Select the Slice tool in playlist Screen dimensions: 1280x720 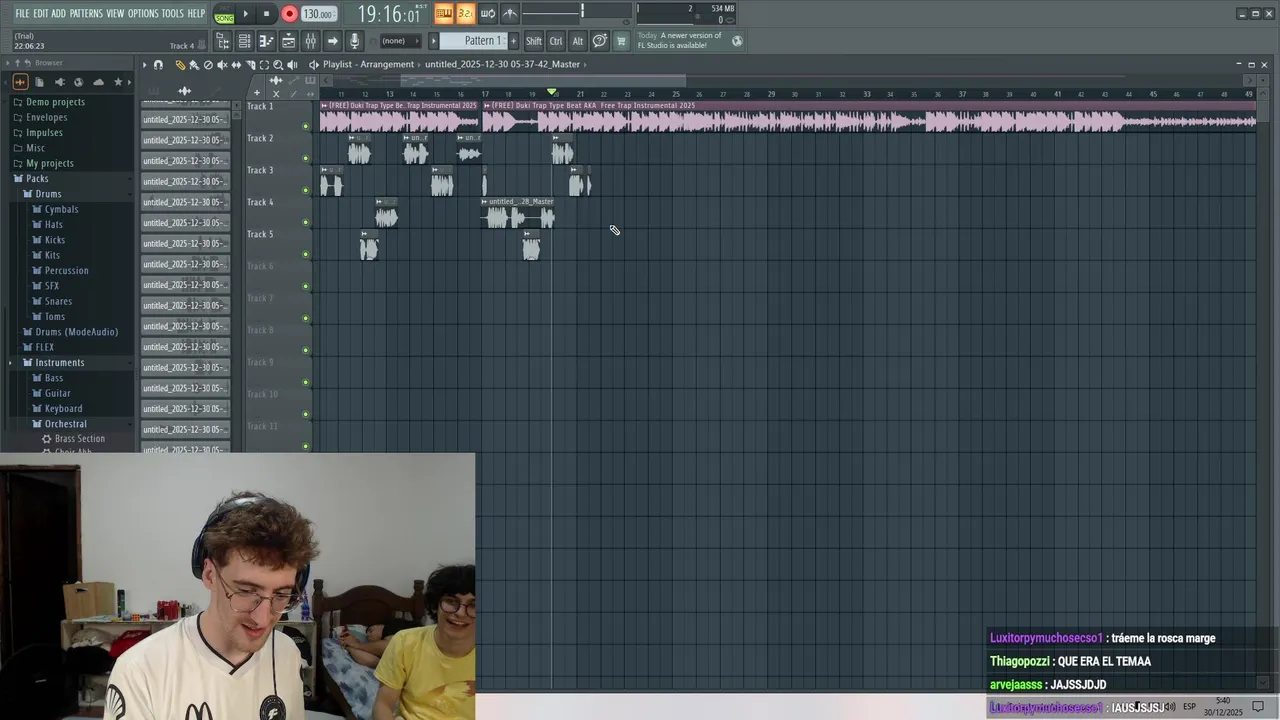250,64
